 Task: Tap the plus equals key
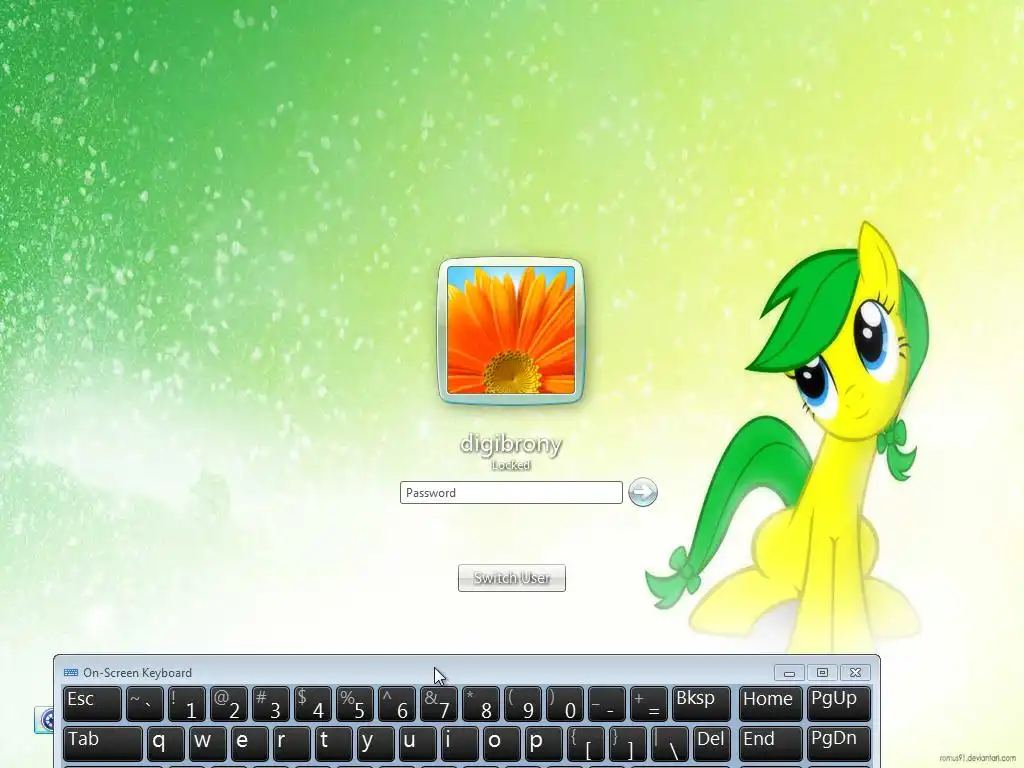click(648, 703)
